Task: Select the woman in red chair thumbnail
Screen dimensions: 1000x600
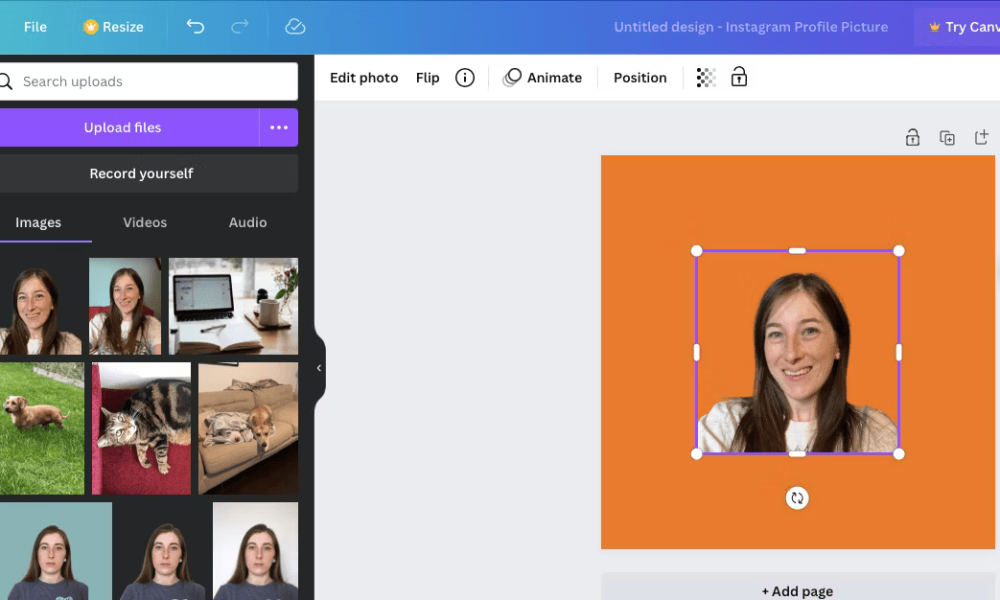Action: click(x=125, y=306)
